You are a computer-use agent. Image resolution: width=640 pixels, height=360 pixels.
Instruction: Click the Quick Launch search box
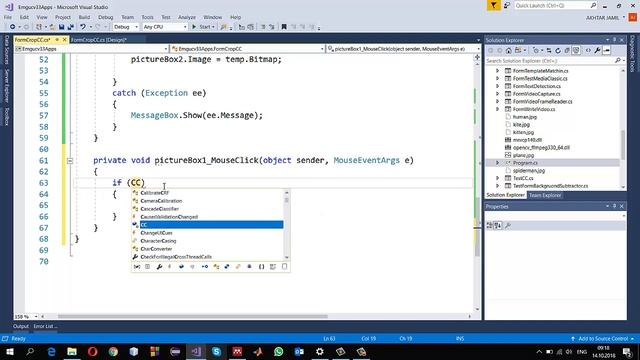555,5
